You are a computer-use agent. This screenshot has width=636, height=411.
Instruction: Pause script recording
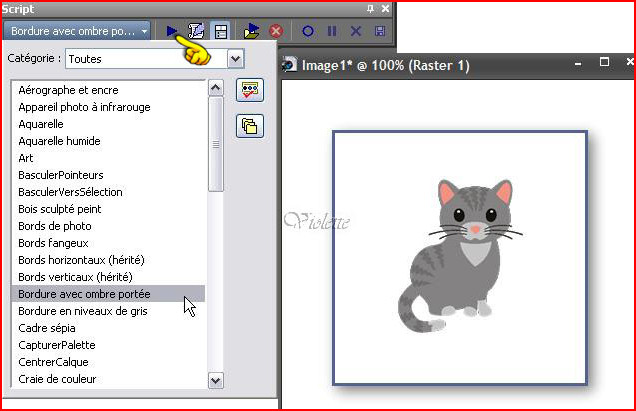click(x=332, y=31)
